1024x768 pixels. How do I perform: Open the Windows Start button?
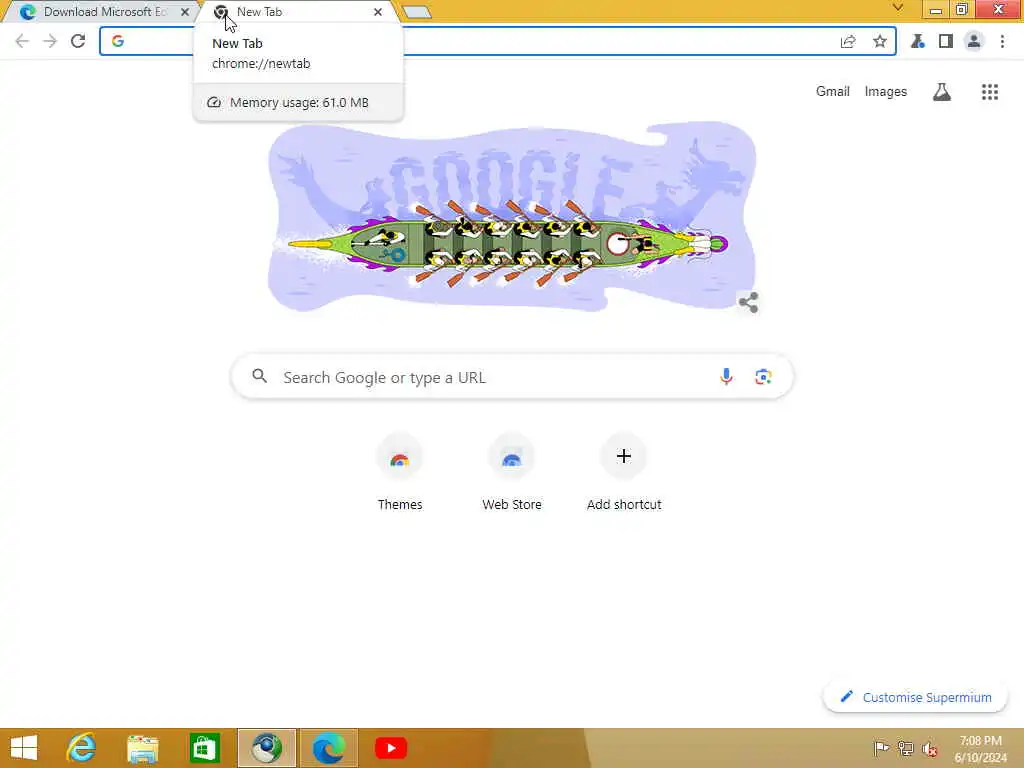[x=24, y=748]
